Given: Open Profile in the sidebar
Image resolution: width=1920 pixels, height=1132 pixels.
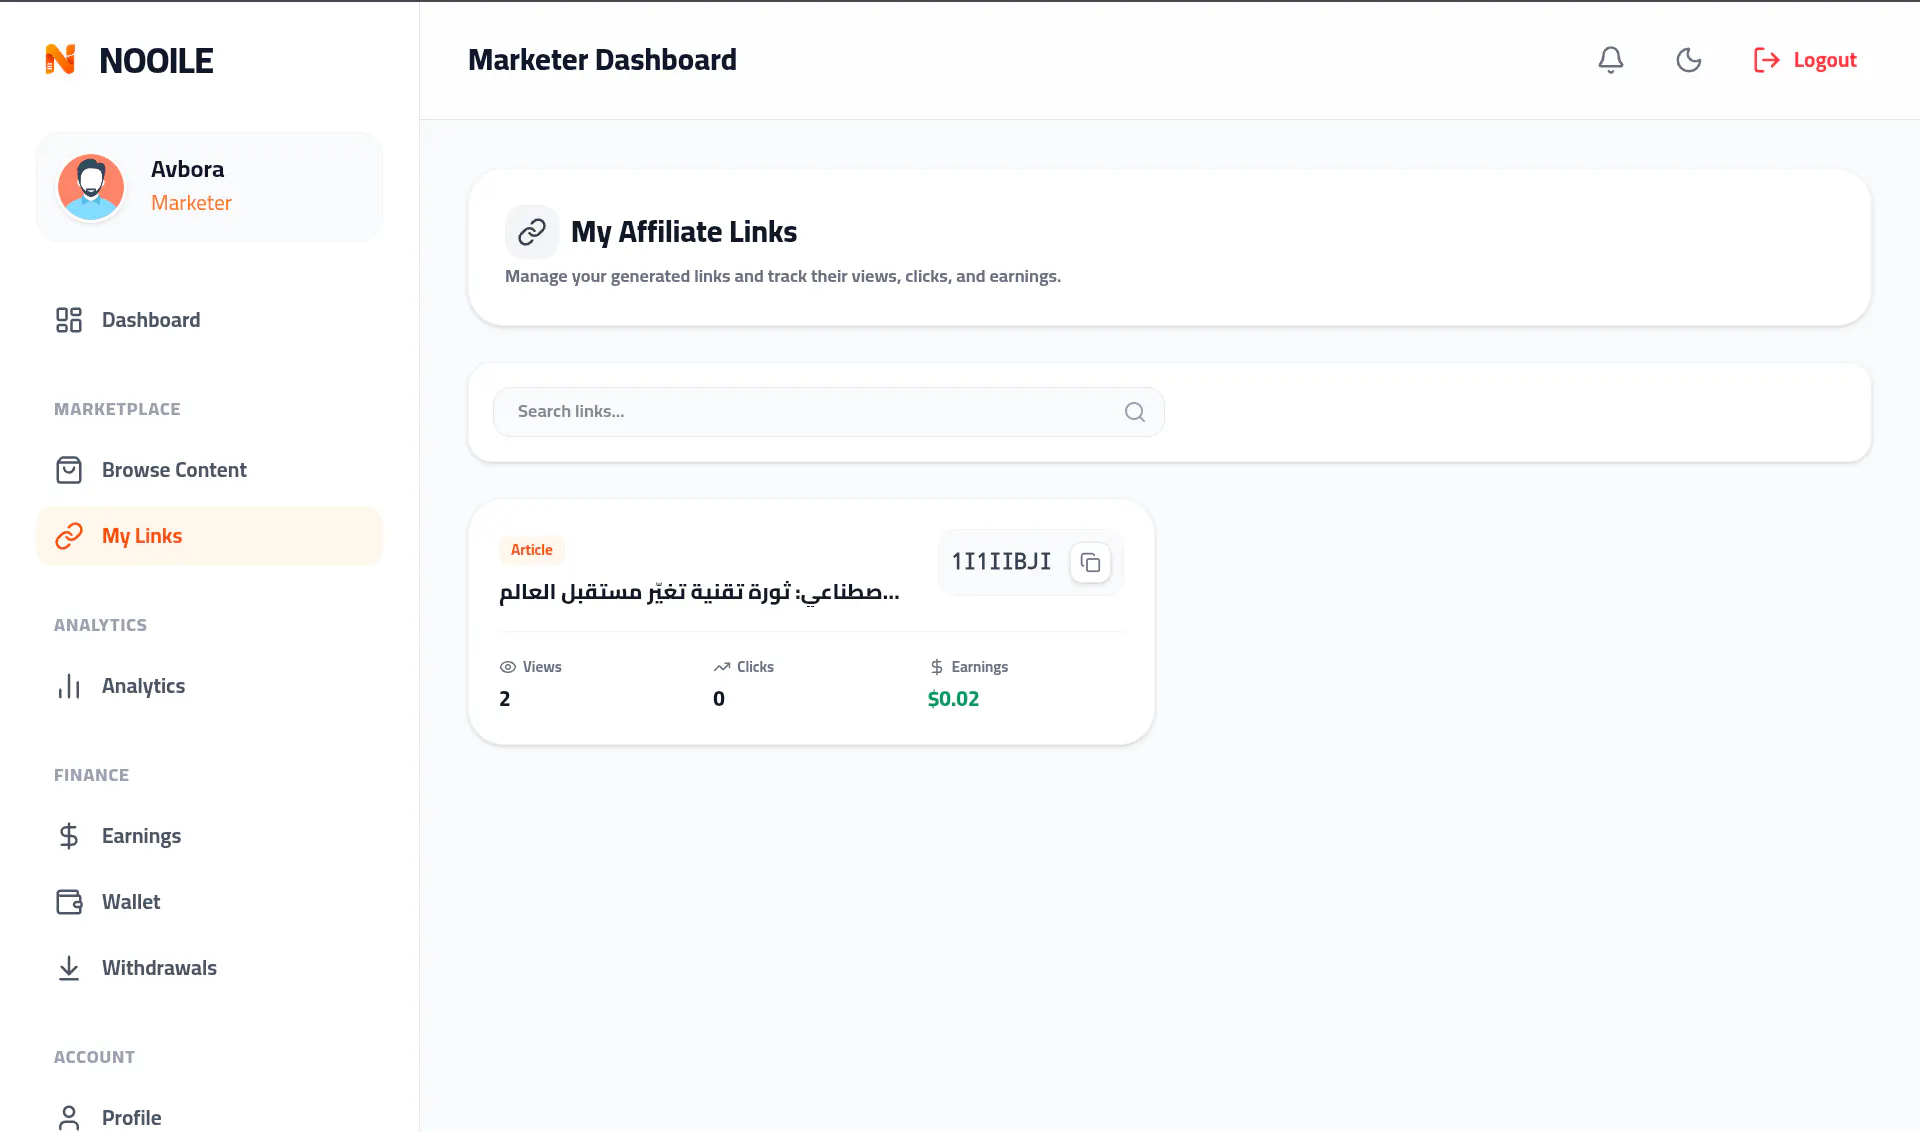Looking at the screenshot, I should point(209,1117).
